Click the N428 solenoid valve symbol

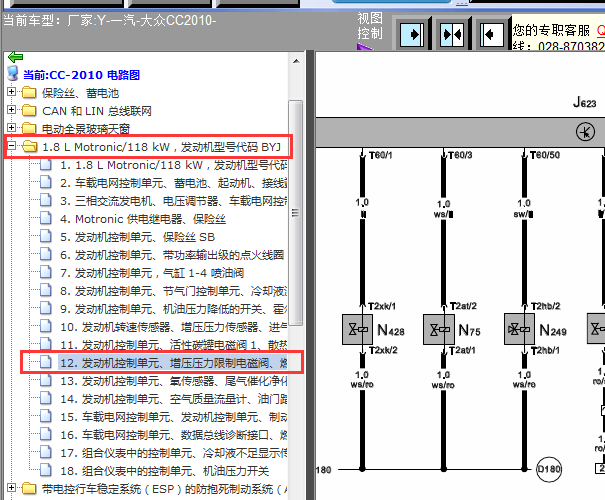tap(358, 329)
